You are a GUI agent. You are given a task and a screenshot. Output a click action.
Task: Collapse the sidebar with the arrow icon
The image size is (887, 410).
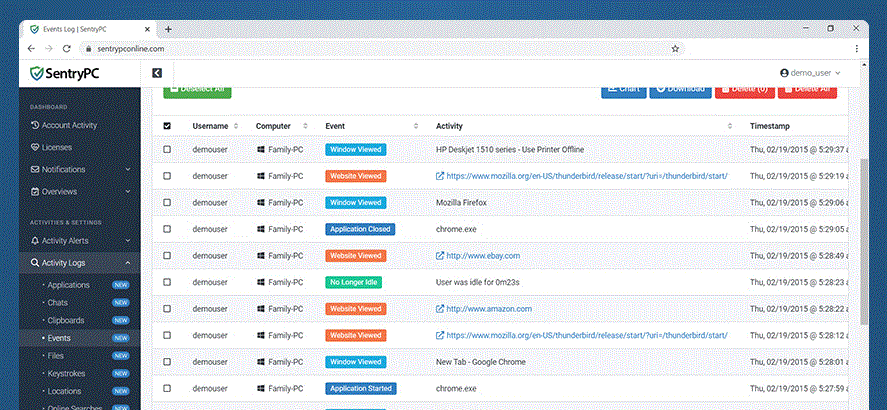[x=157, y=73]
